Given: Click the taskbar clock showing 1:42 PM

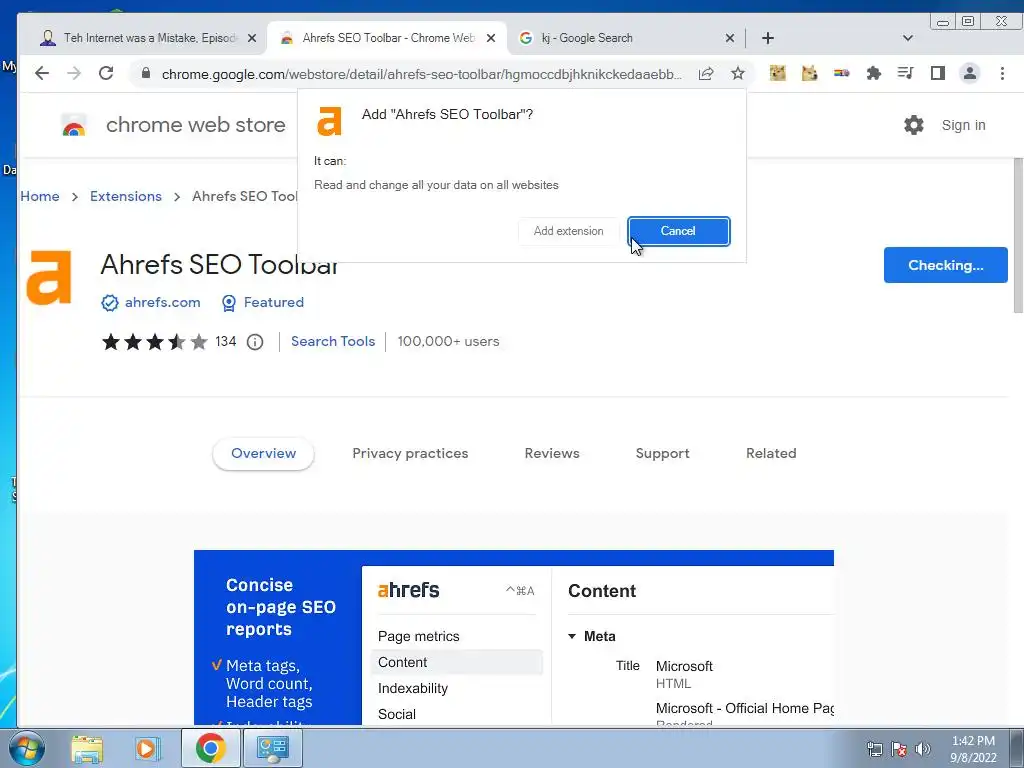Looking at the screenshot, I should pos(973,748).
